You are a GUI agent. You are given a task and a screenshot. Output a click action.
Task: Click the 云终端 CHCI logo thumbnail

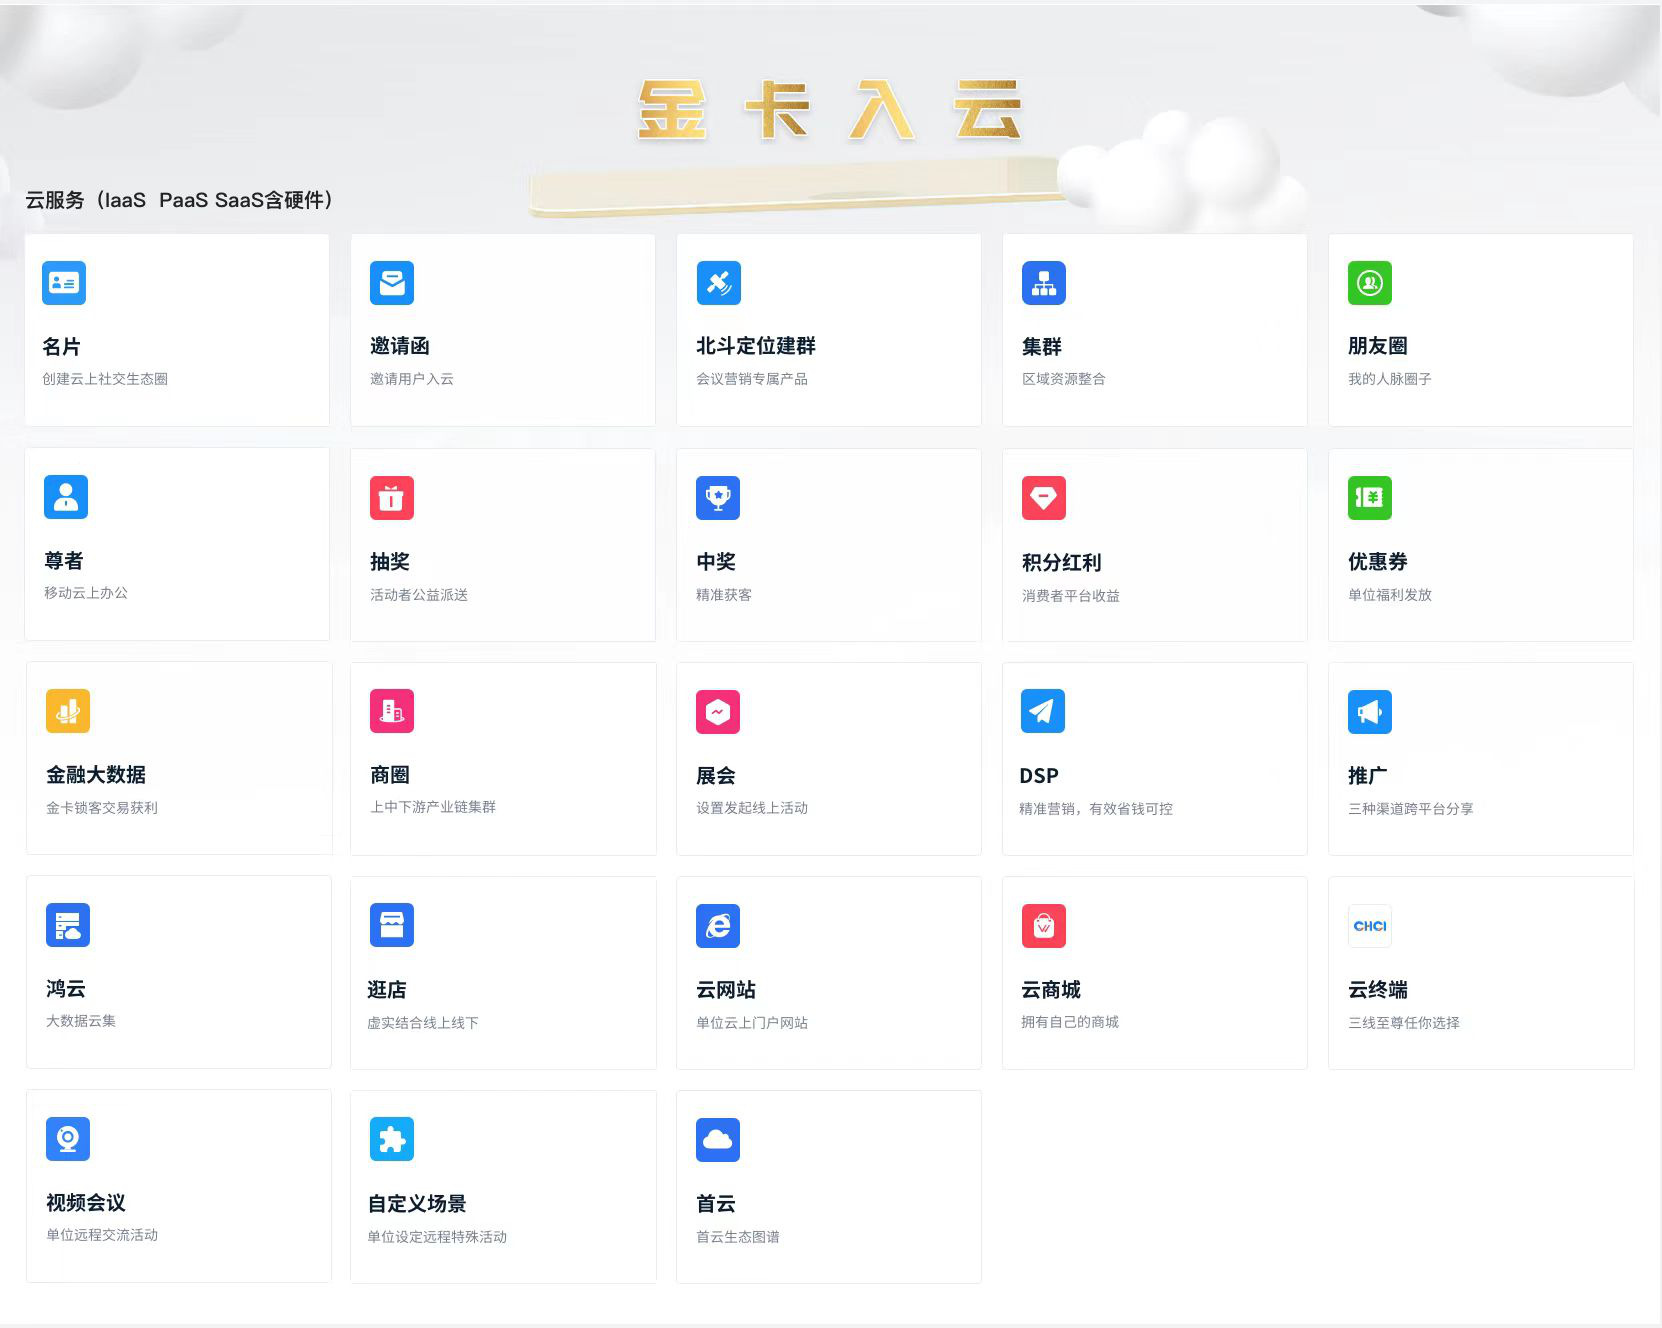pos(1370,926)
